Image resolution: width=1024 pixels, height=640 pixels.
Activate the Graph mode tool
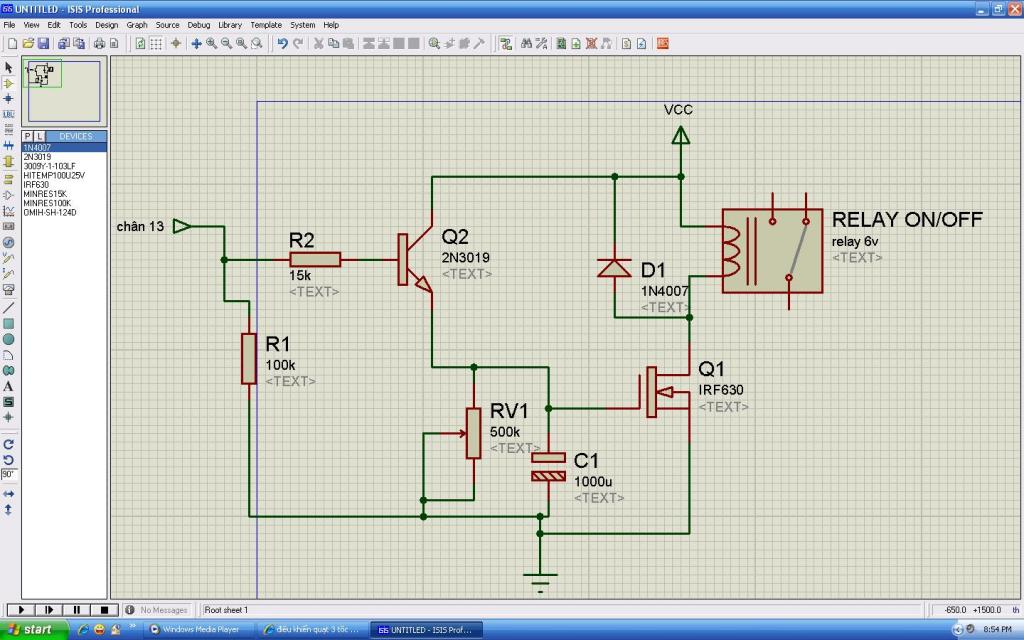8,211
